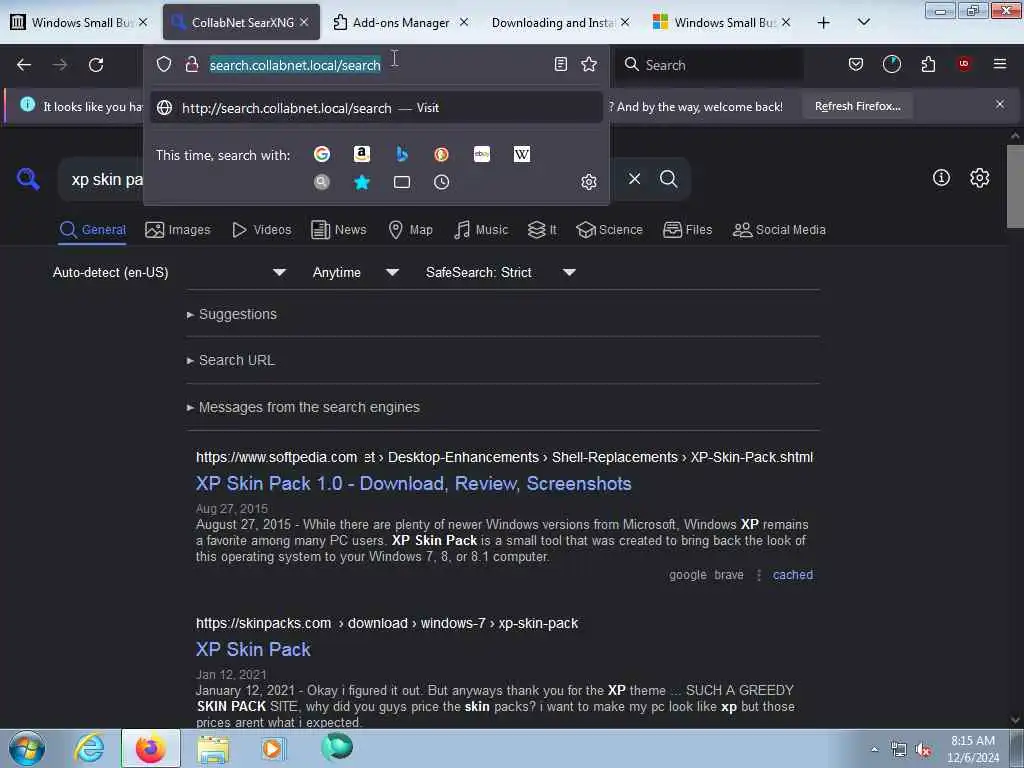Select the Images search category
The height and width of the screenshot is (768, 1024).
tap(178, 230)
